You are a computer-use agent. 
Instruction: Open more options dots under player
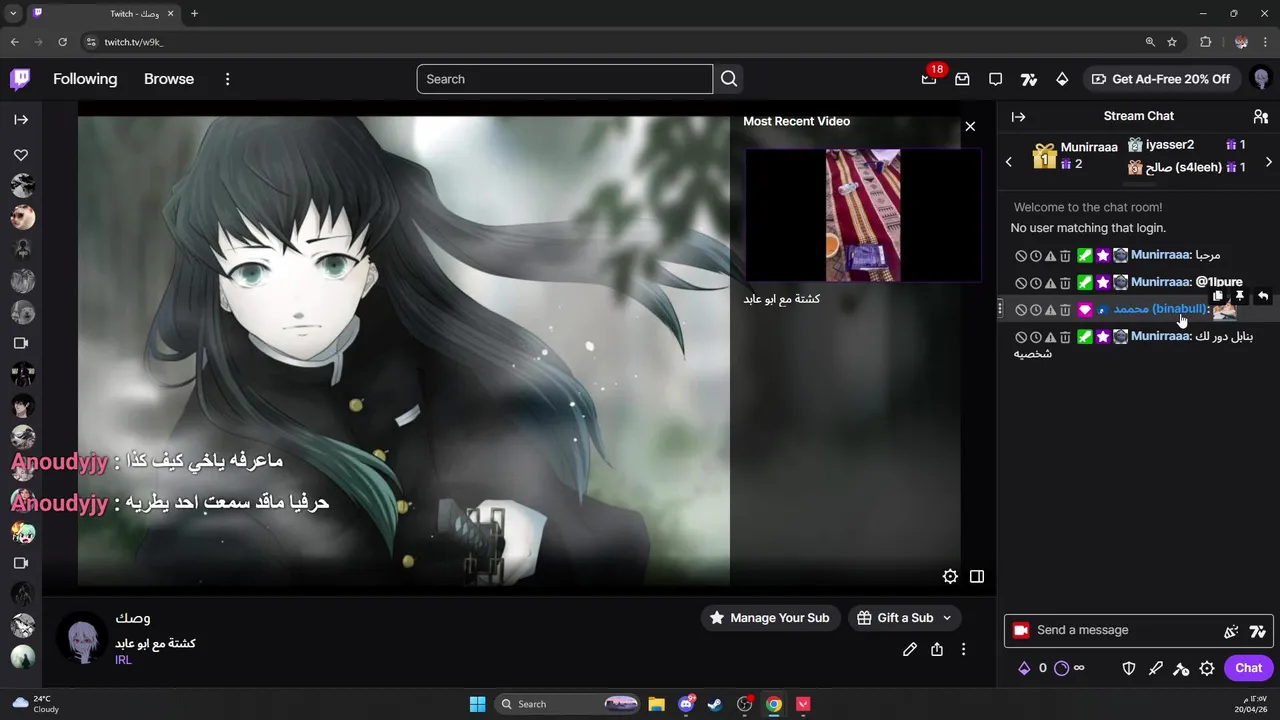[963, 649]
